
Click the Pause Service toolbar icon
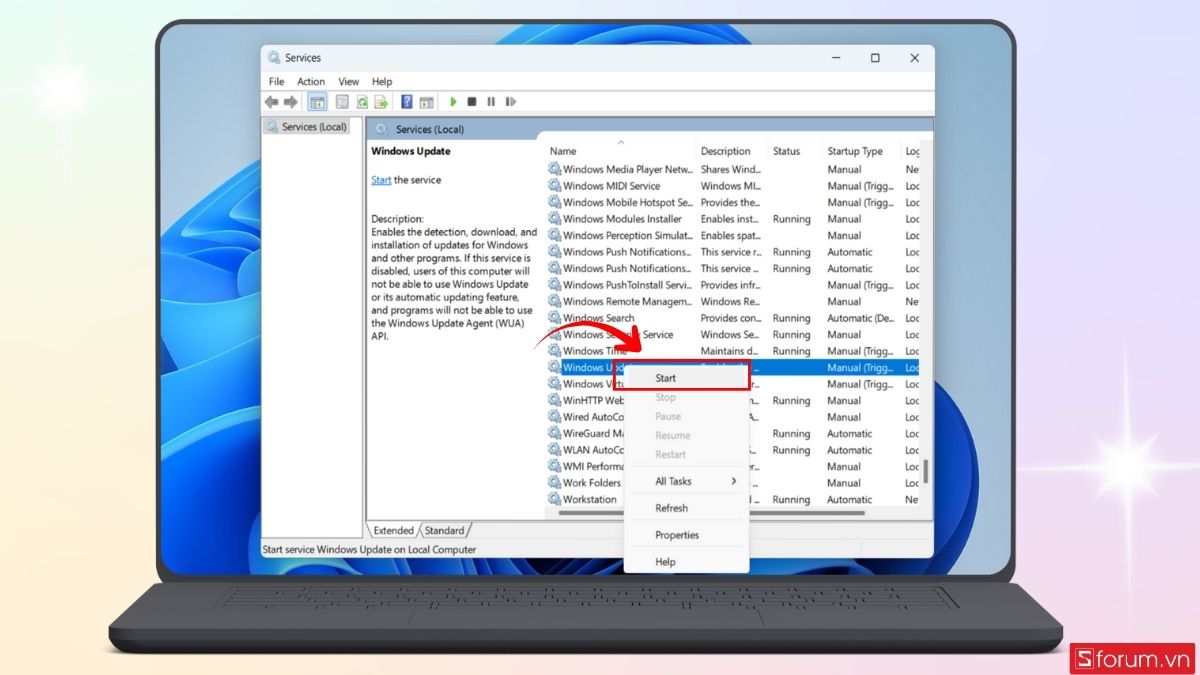coord(491,102)
